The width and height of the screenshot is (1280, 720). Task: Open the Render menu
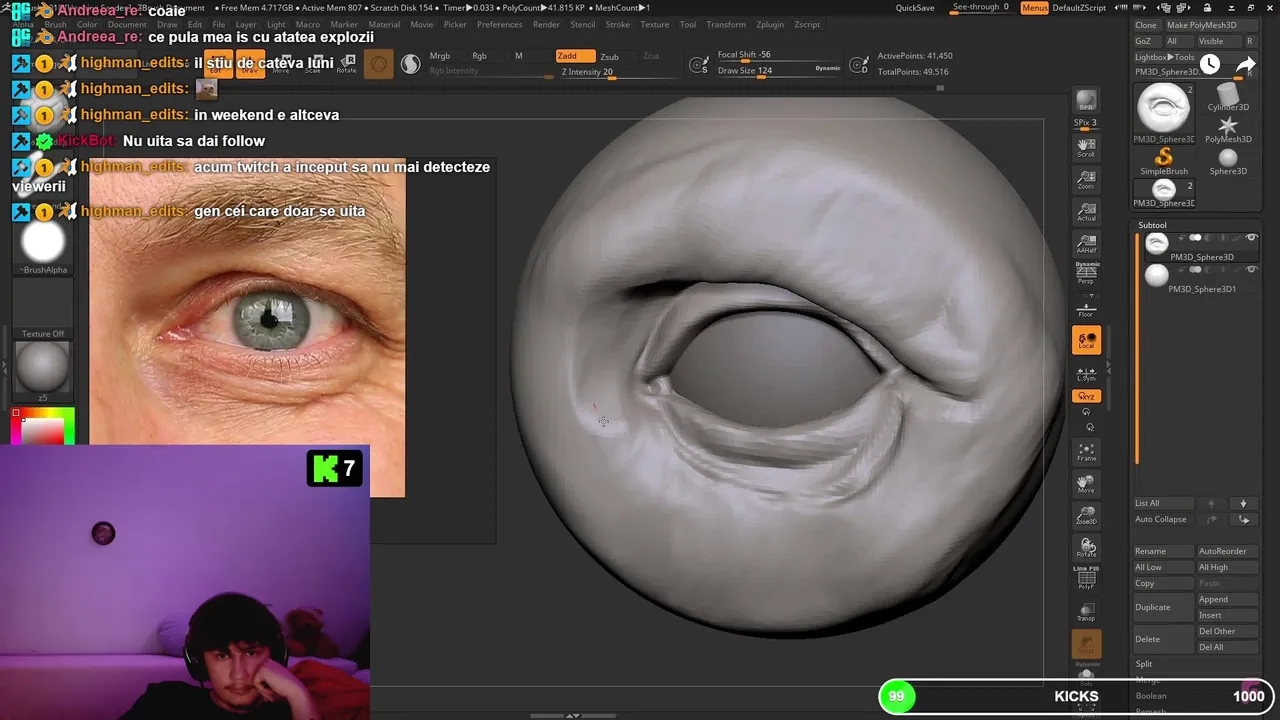click(x=546, y=24)
